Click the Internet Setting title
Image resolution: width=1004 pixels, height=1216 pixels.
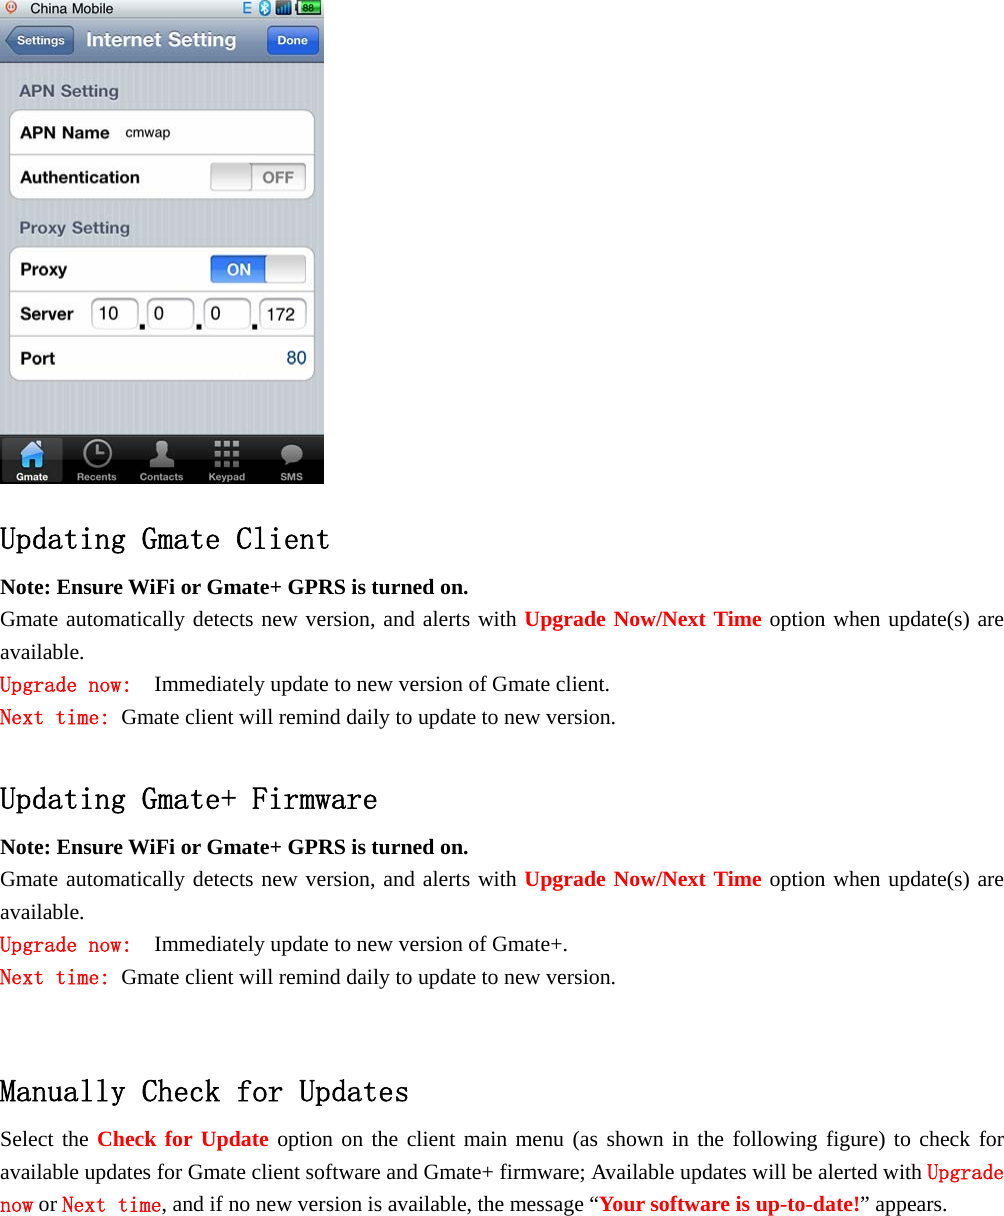[x=161, y=40]
